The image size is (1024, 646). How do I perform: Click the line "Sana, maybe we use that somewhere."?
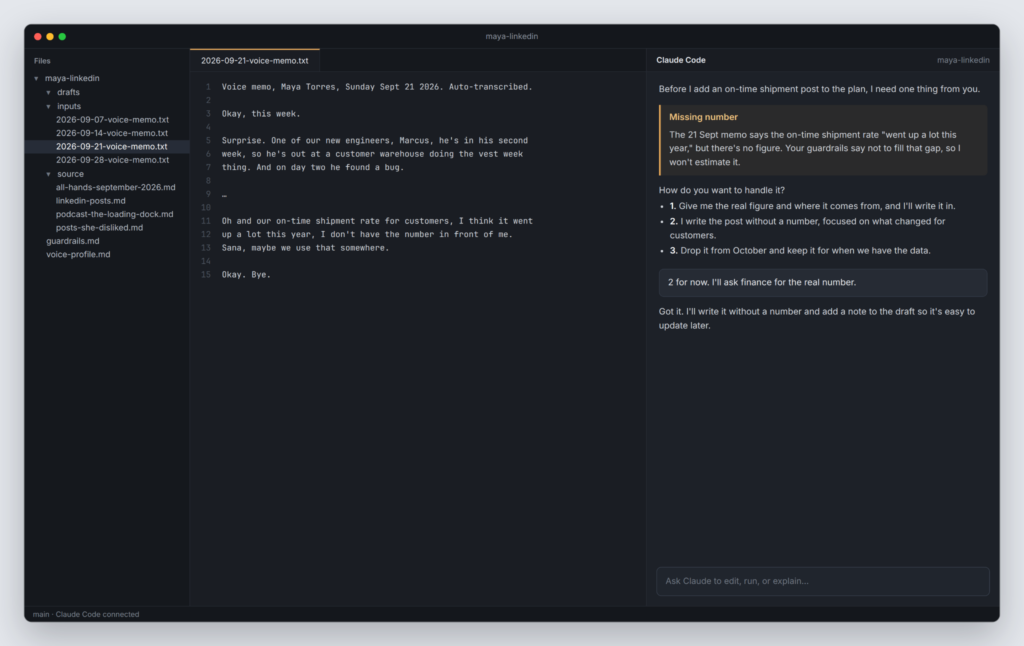coord(305,248)
